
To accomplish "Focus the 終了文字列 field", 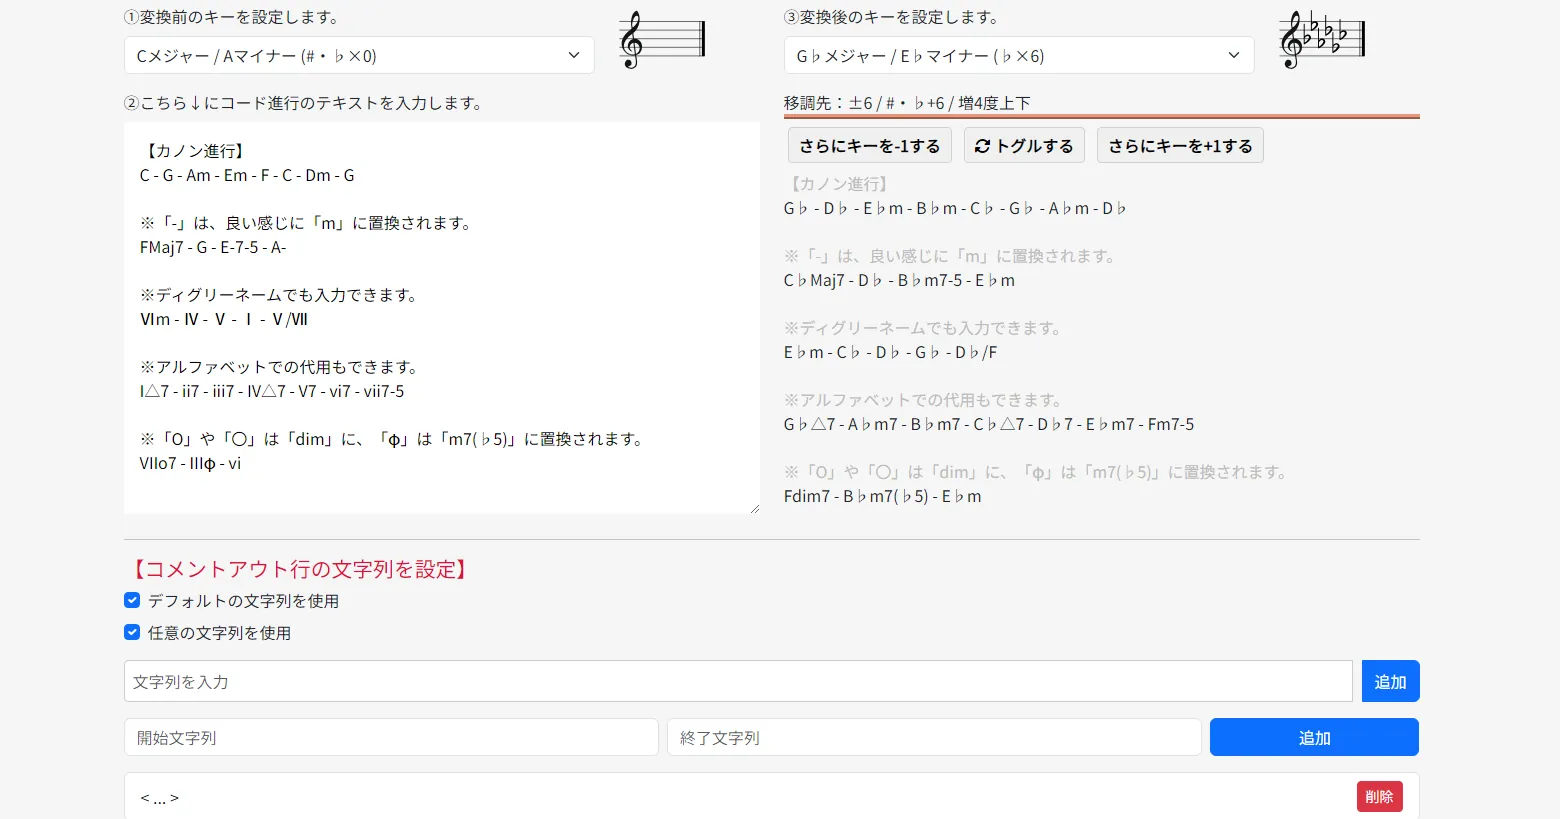I will [x=934, y=737].
